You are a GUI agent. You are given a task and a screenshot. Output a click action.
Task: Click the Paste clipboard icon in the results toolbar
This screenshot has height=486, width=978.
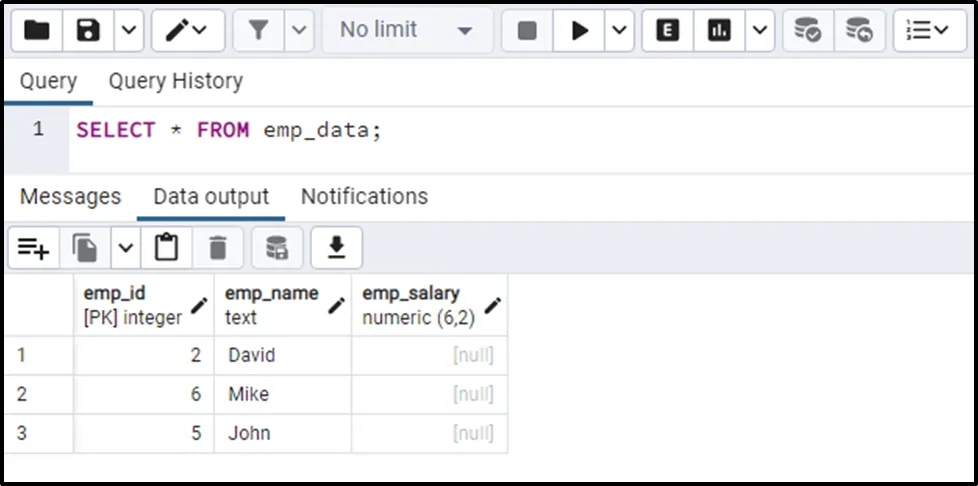click(166, 248)
